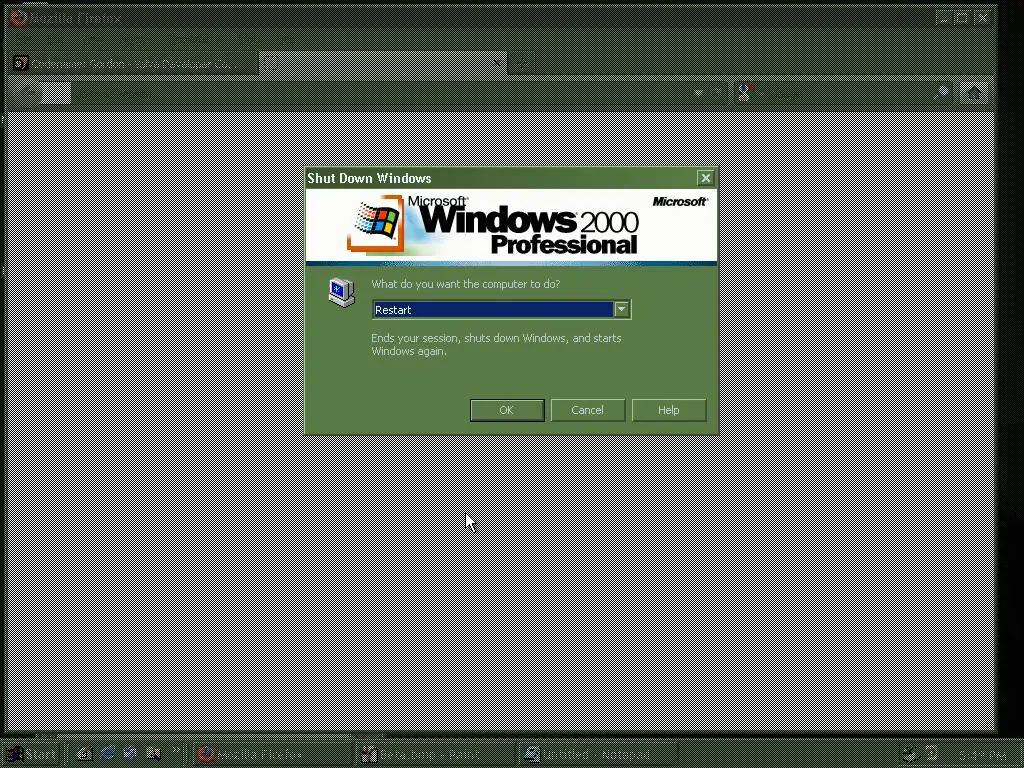This screenshot has width=1024, height=768.
Task: Go to the Firefox Home page icon
Action: click(974, 93)
